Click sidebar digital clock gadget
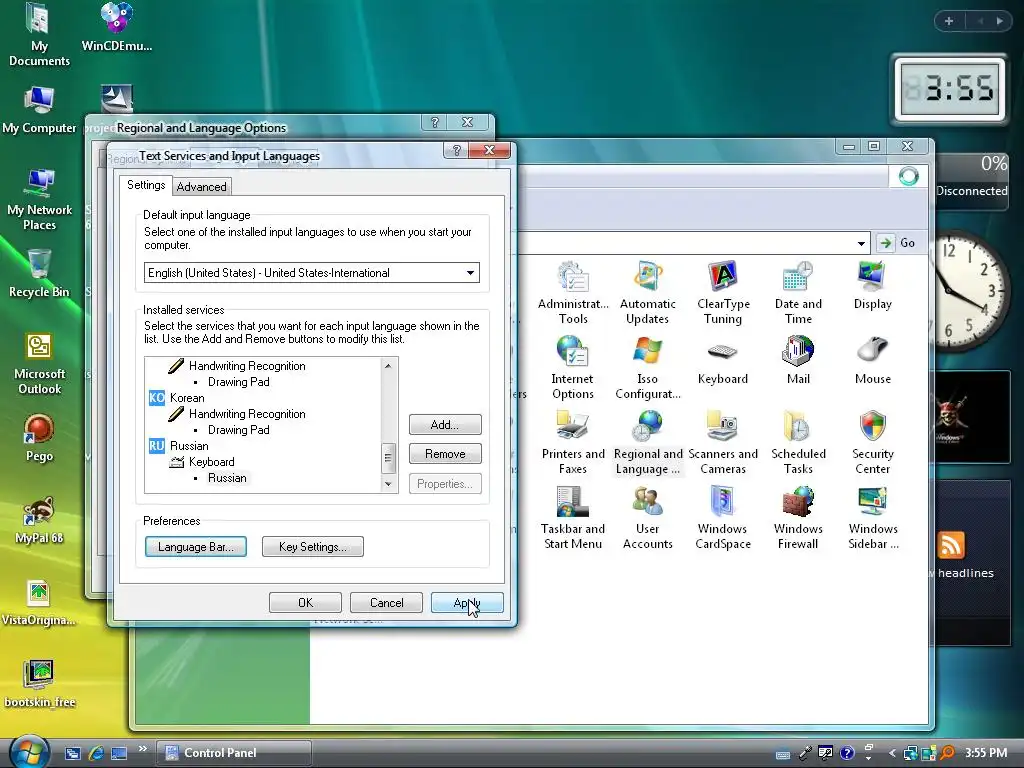1024x768 pixels. coord(950,89)
